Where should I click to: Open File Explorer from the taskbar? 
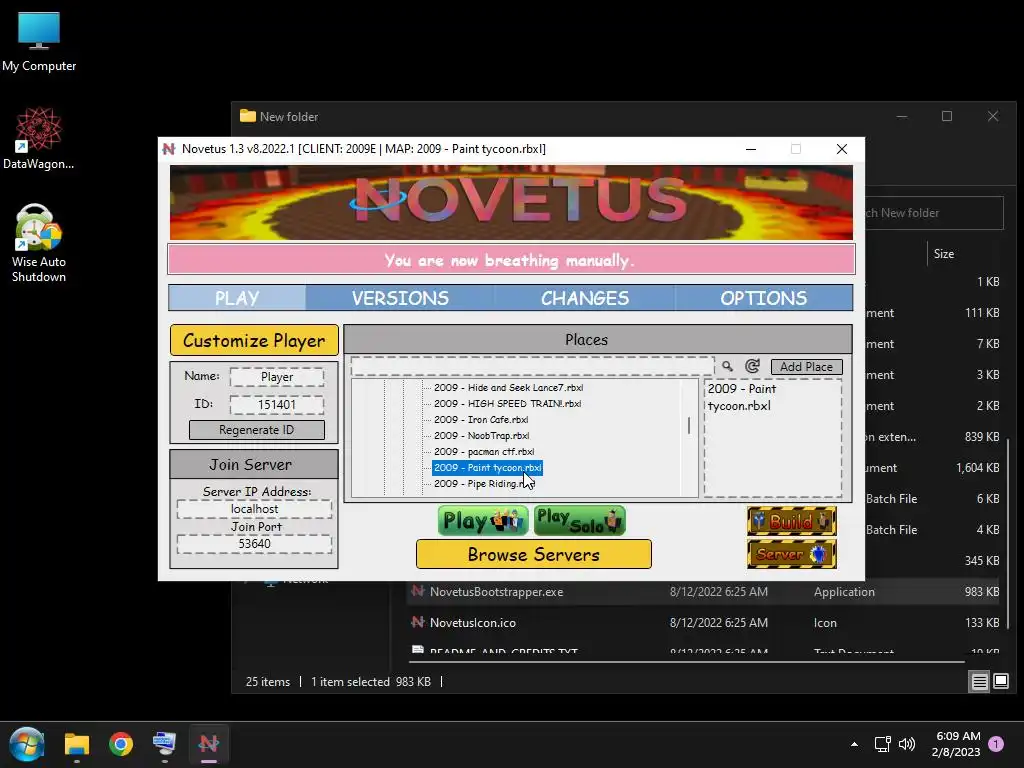(77, 744)
